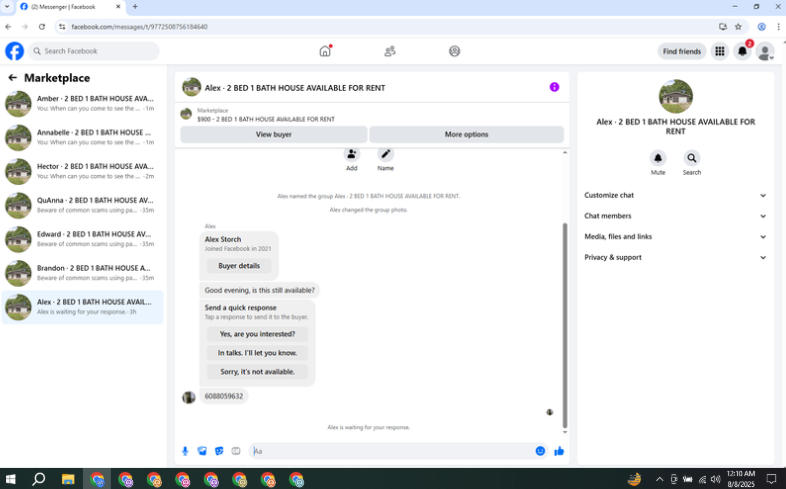Click the sticker icon in composer
786x489 pixels.
pyautogui.click(x=219, y=451)
